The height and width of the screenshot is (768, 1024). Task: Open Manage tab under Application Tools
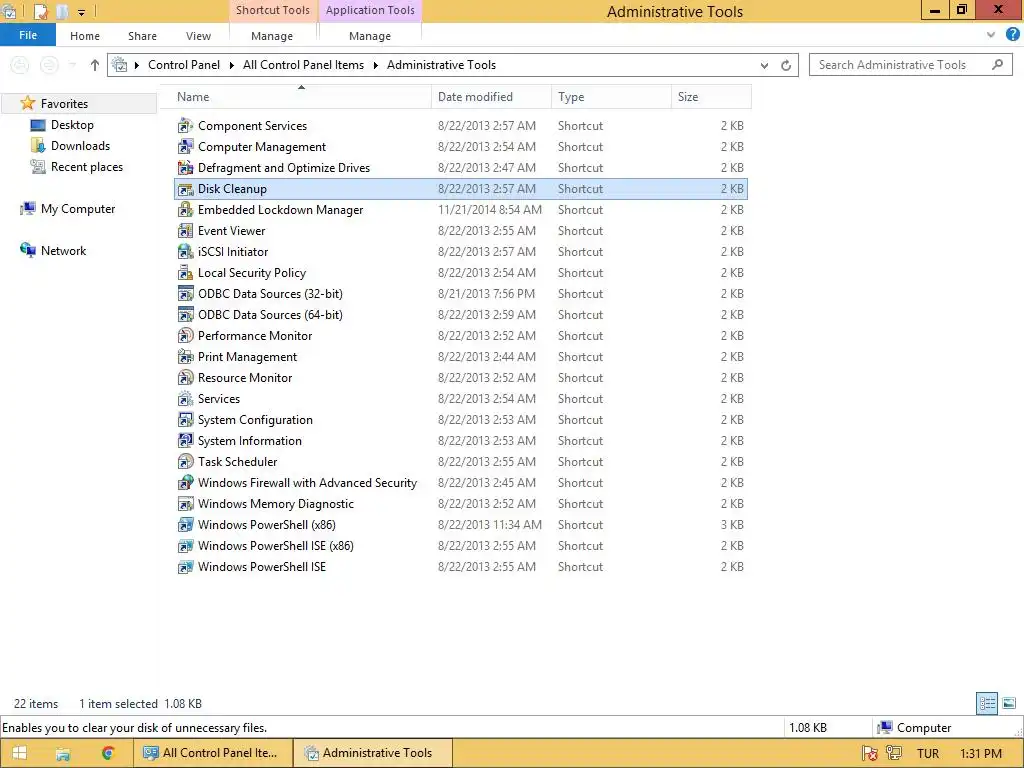(x=370, y=36)
